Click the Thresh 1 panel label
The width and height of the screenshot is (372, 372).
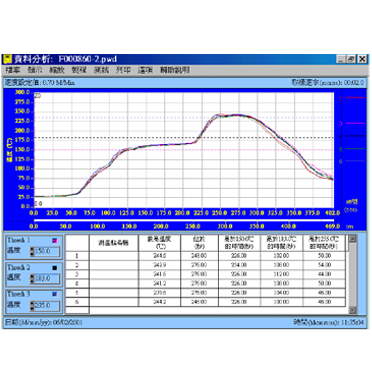pyautogui.click(x=19, y=240)
